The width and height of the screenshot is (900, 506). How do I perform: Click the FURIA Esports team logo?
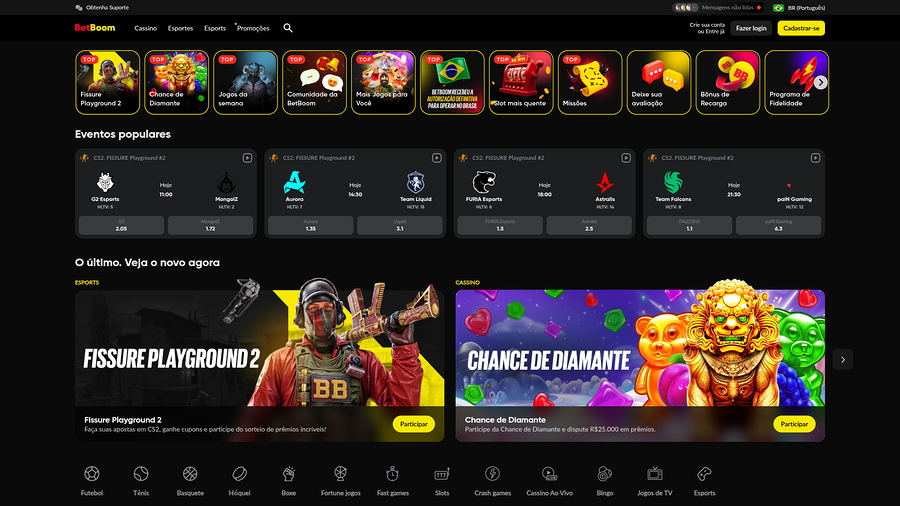(x=484, y=183)
